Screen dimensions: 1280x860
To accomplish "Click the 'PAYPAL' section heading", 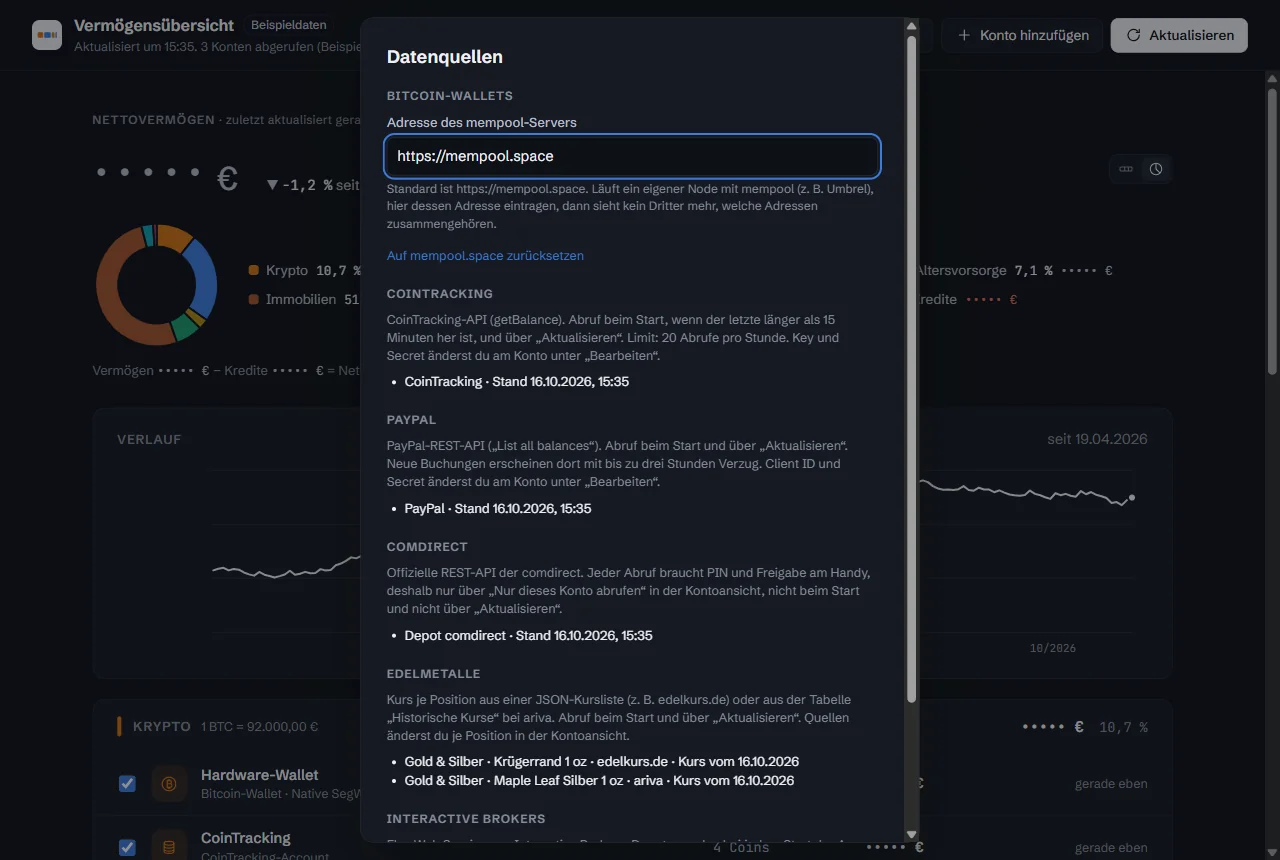I will 412,420.
